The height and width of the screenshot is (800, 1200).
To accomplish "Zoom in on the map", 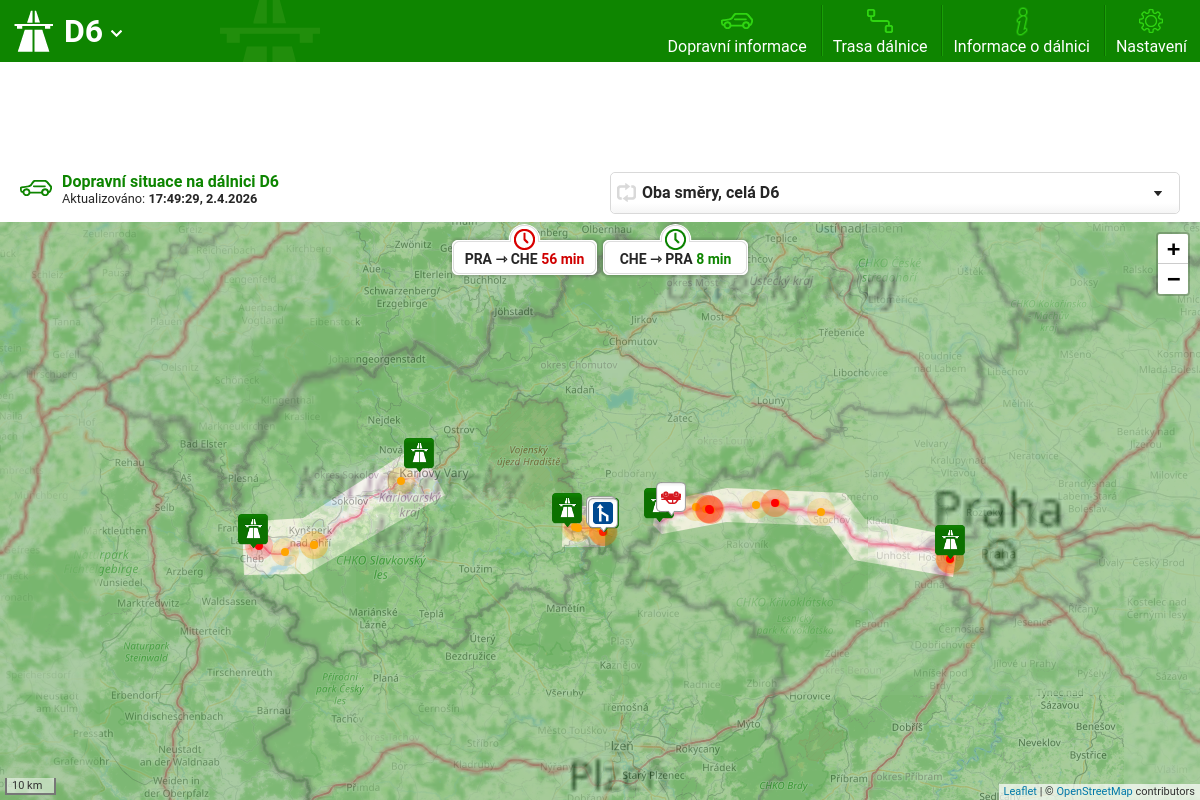I will 1173,249.
